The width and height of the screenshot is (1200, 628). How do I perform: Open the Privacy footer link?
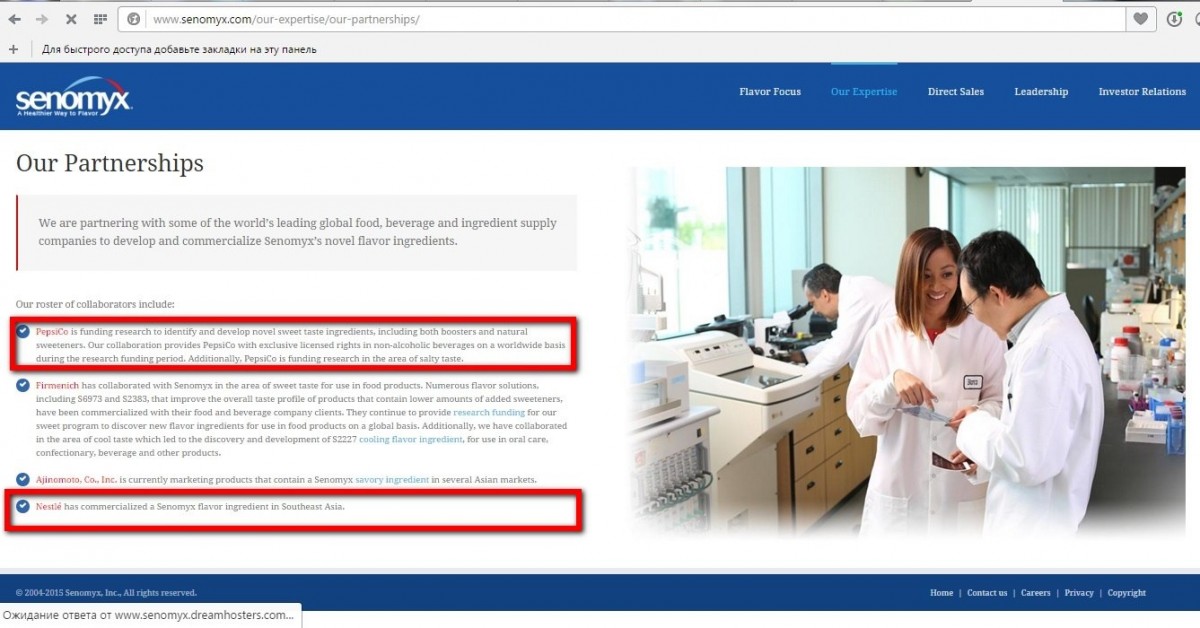(1079, 593)
